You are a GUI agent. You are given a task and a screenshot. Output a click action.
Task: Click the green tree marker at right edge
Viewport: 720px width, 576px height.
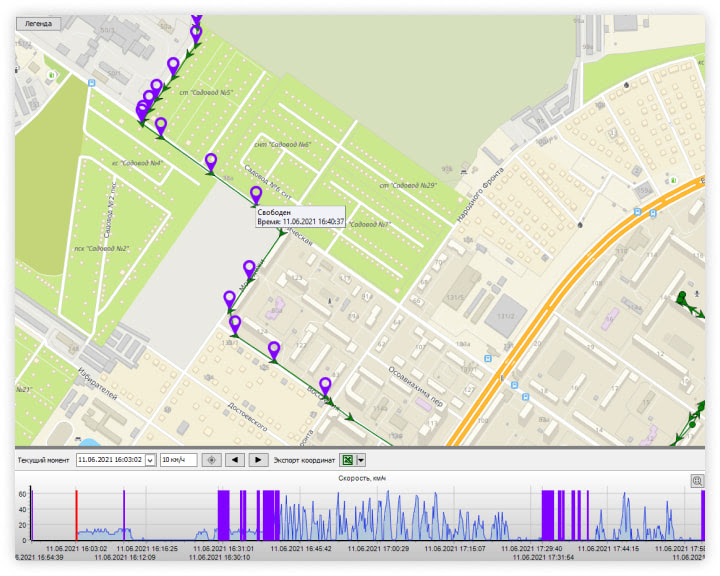tap(683, 297)
